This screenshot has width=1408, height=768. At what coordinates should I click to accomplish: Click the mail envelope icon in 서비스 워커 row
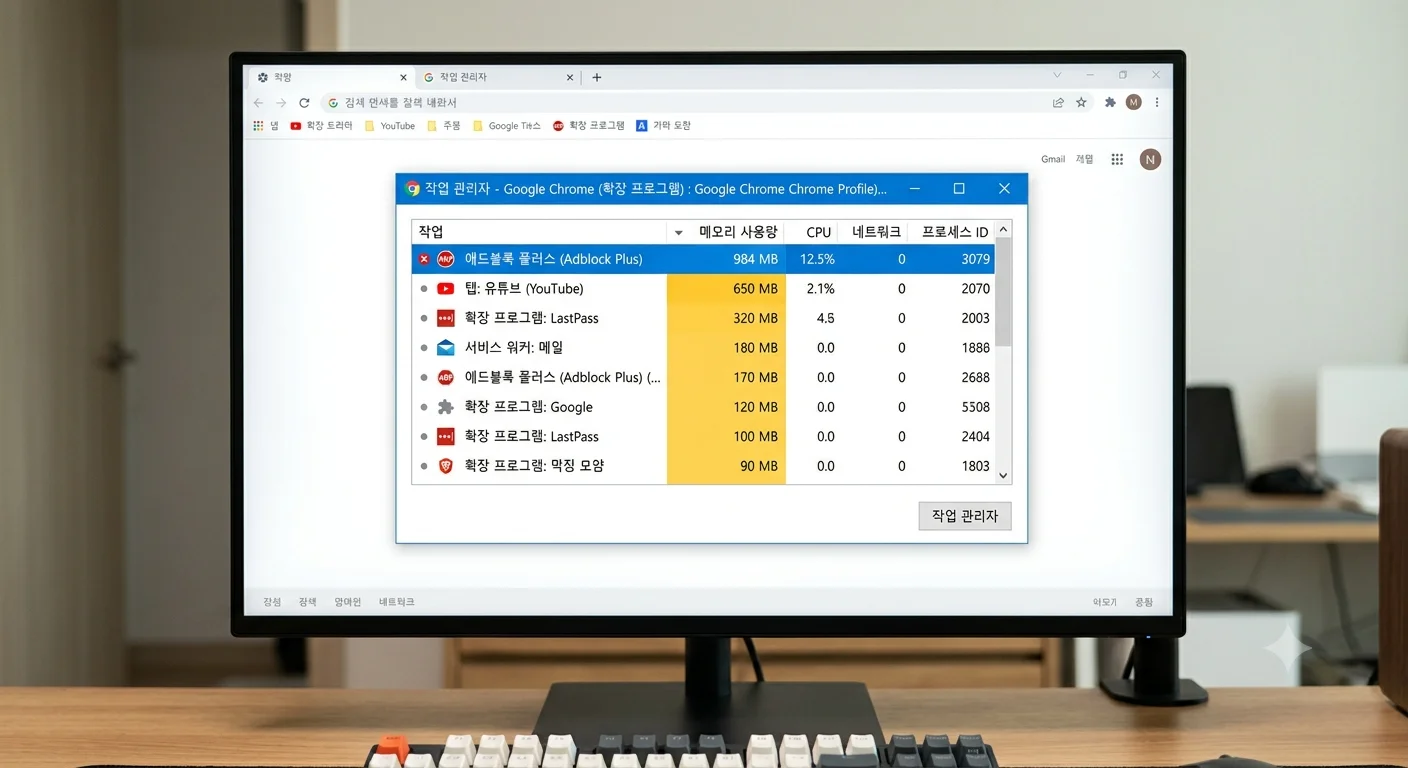(x=446, y=348)
